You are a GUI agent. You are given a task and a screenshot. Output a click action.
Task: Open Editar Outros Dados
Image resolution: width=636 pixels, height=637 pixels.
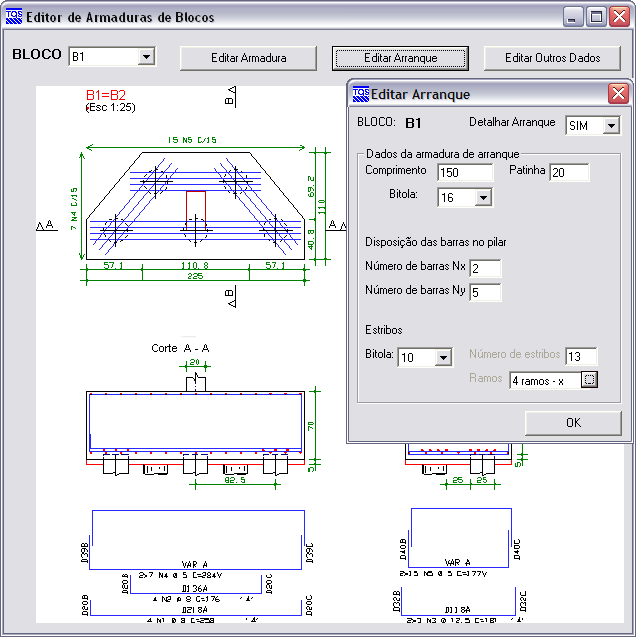pyautogui.click(x=553, y=58)
